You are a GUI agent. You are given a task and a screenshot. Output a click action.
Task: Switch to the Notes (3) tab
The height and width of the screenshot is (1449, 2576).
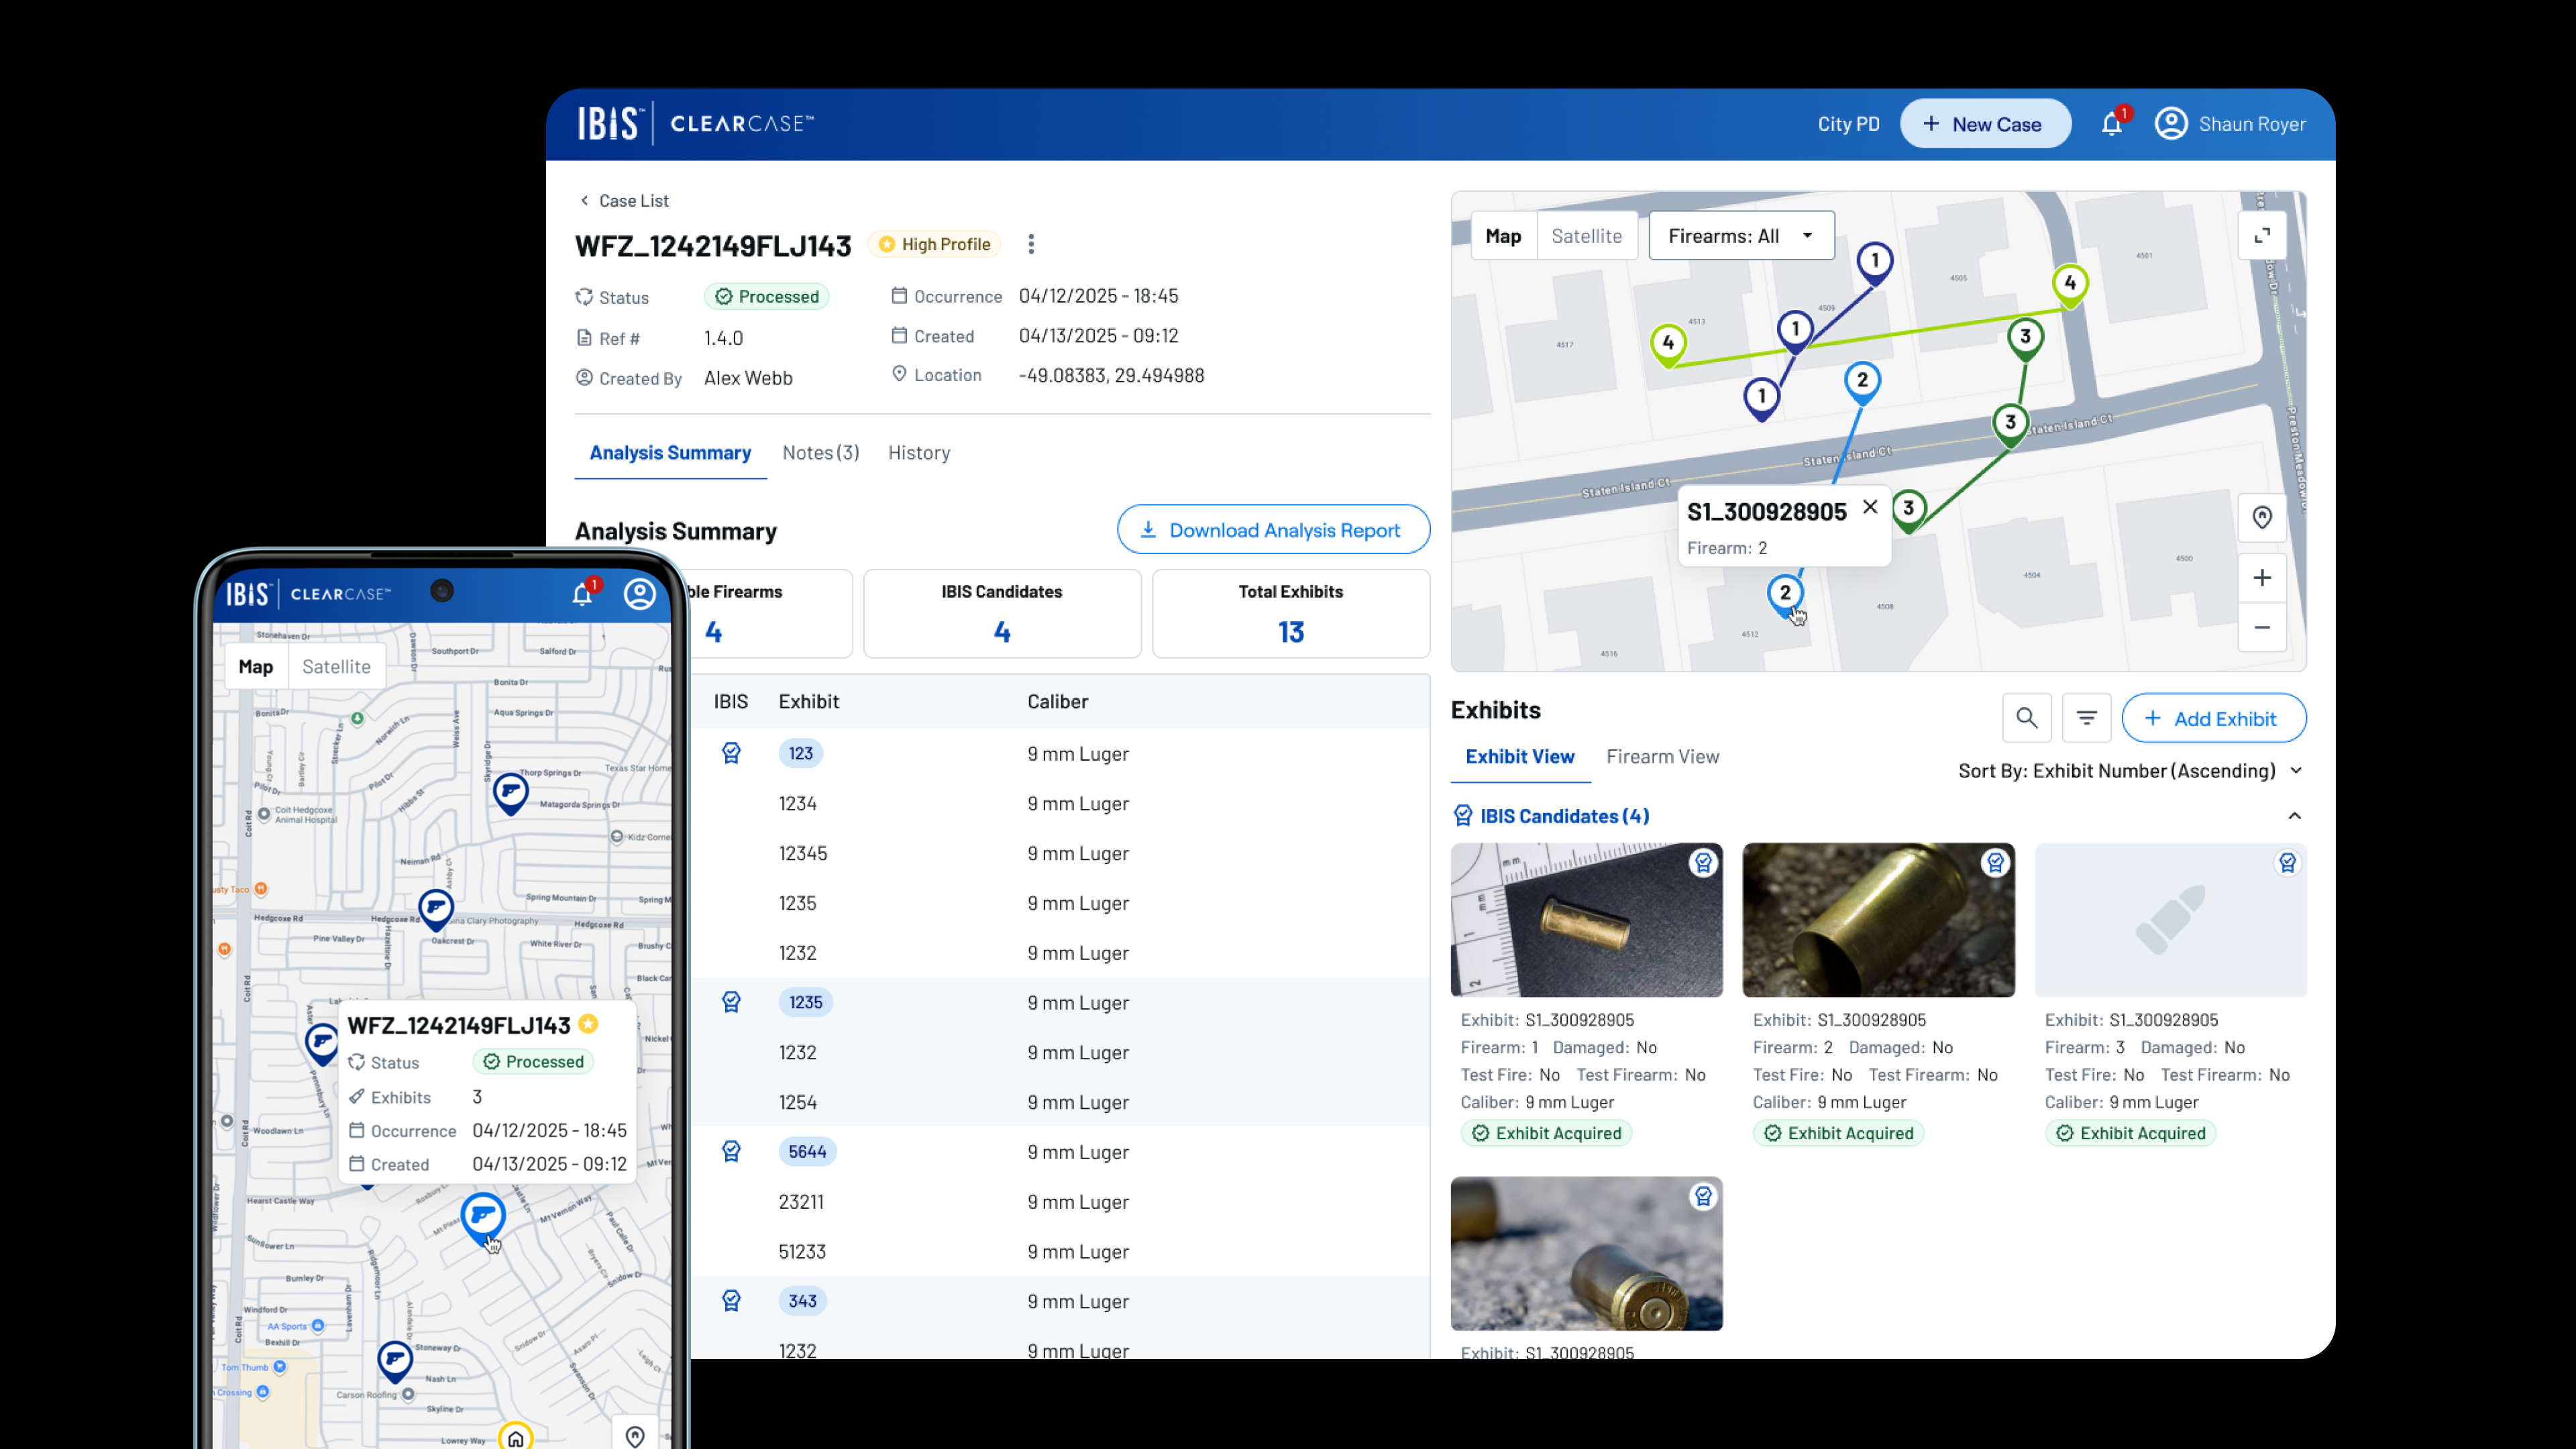(x=820, y=453)
